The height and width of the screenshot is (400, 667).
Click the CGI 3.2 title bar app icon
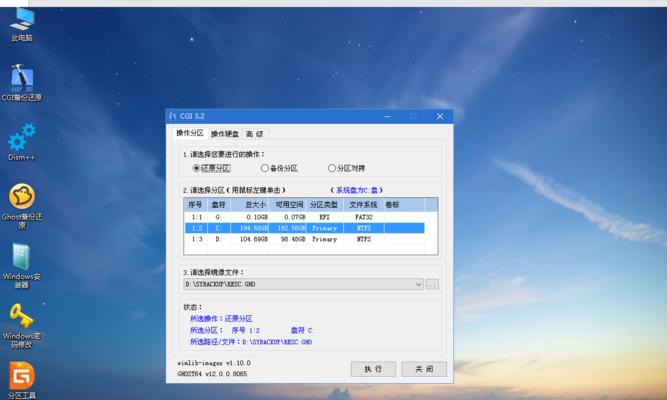(x=173, y=116)
